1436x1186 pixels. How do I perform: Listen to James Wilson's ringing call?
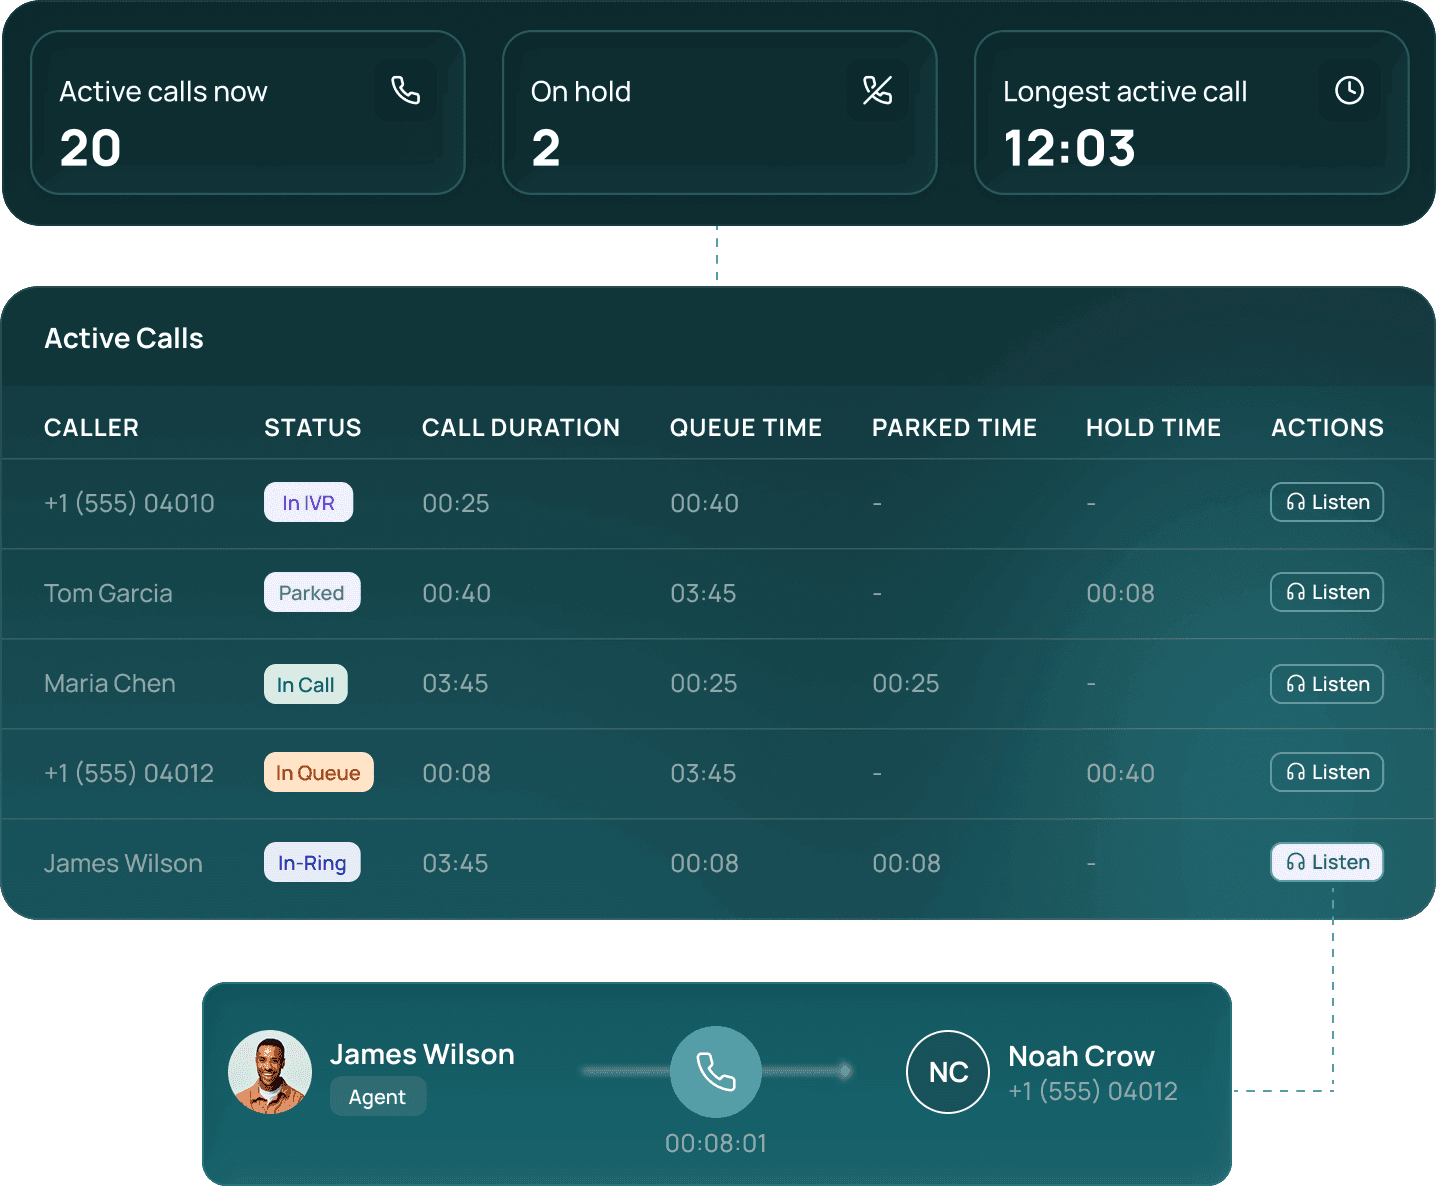[1327, 862]
